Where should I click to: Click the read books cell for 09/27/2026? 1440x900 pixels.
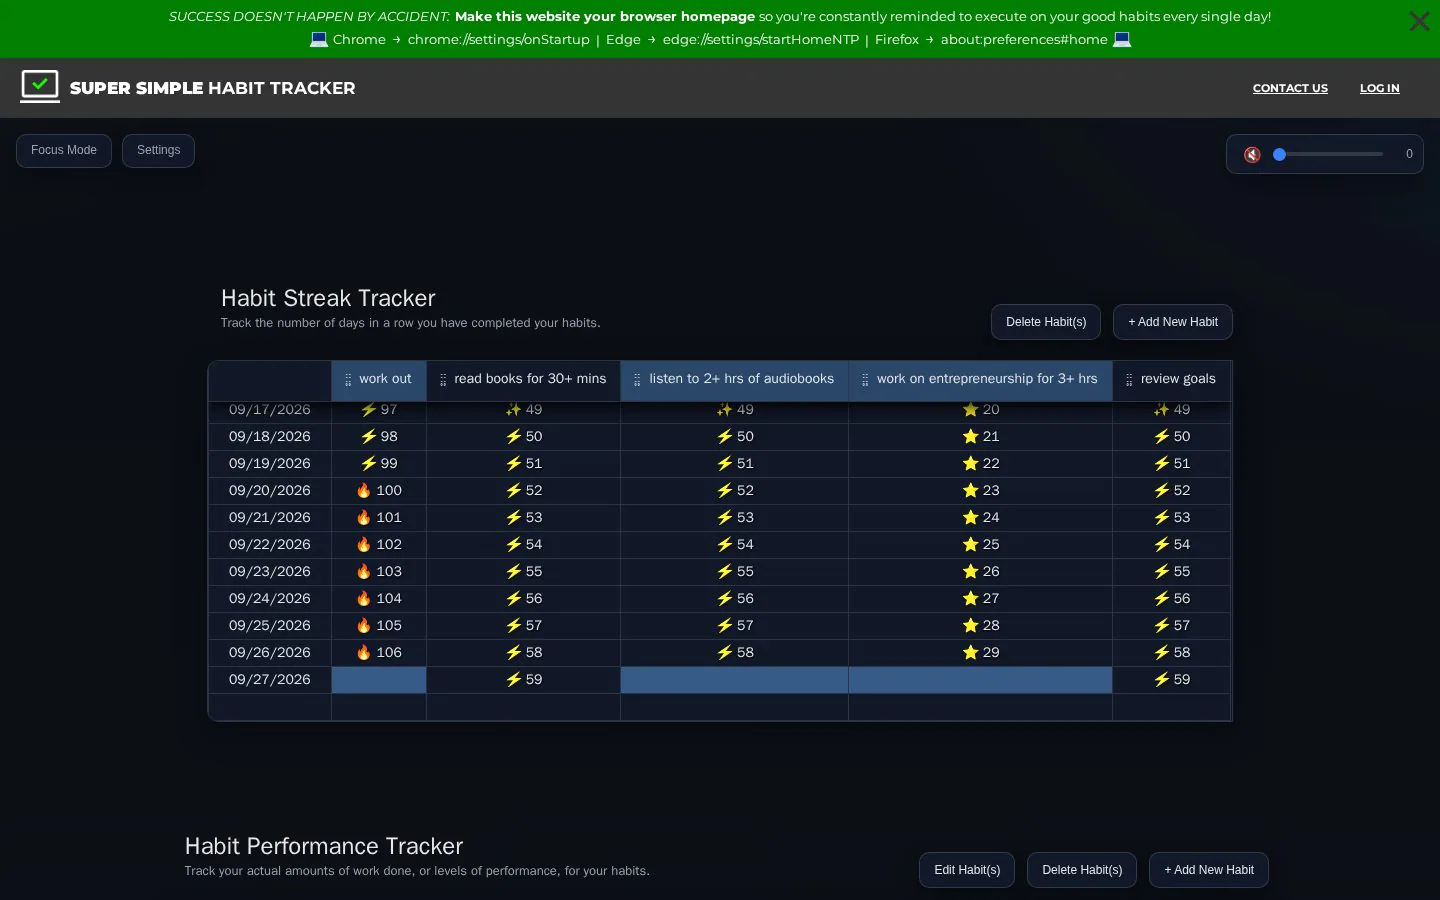pyautogui.click(x=524, y=680)
